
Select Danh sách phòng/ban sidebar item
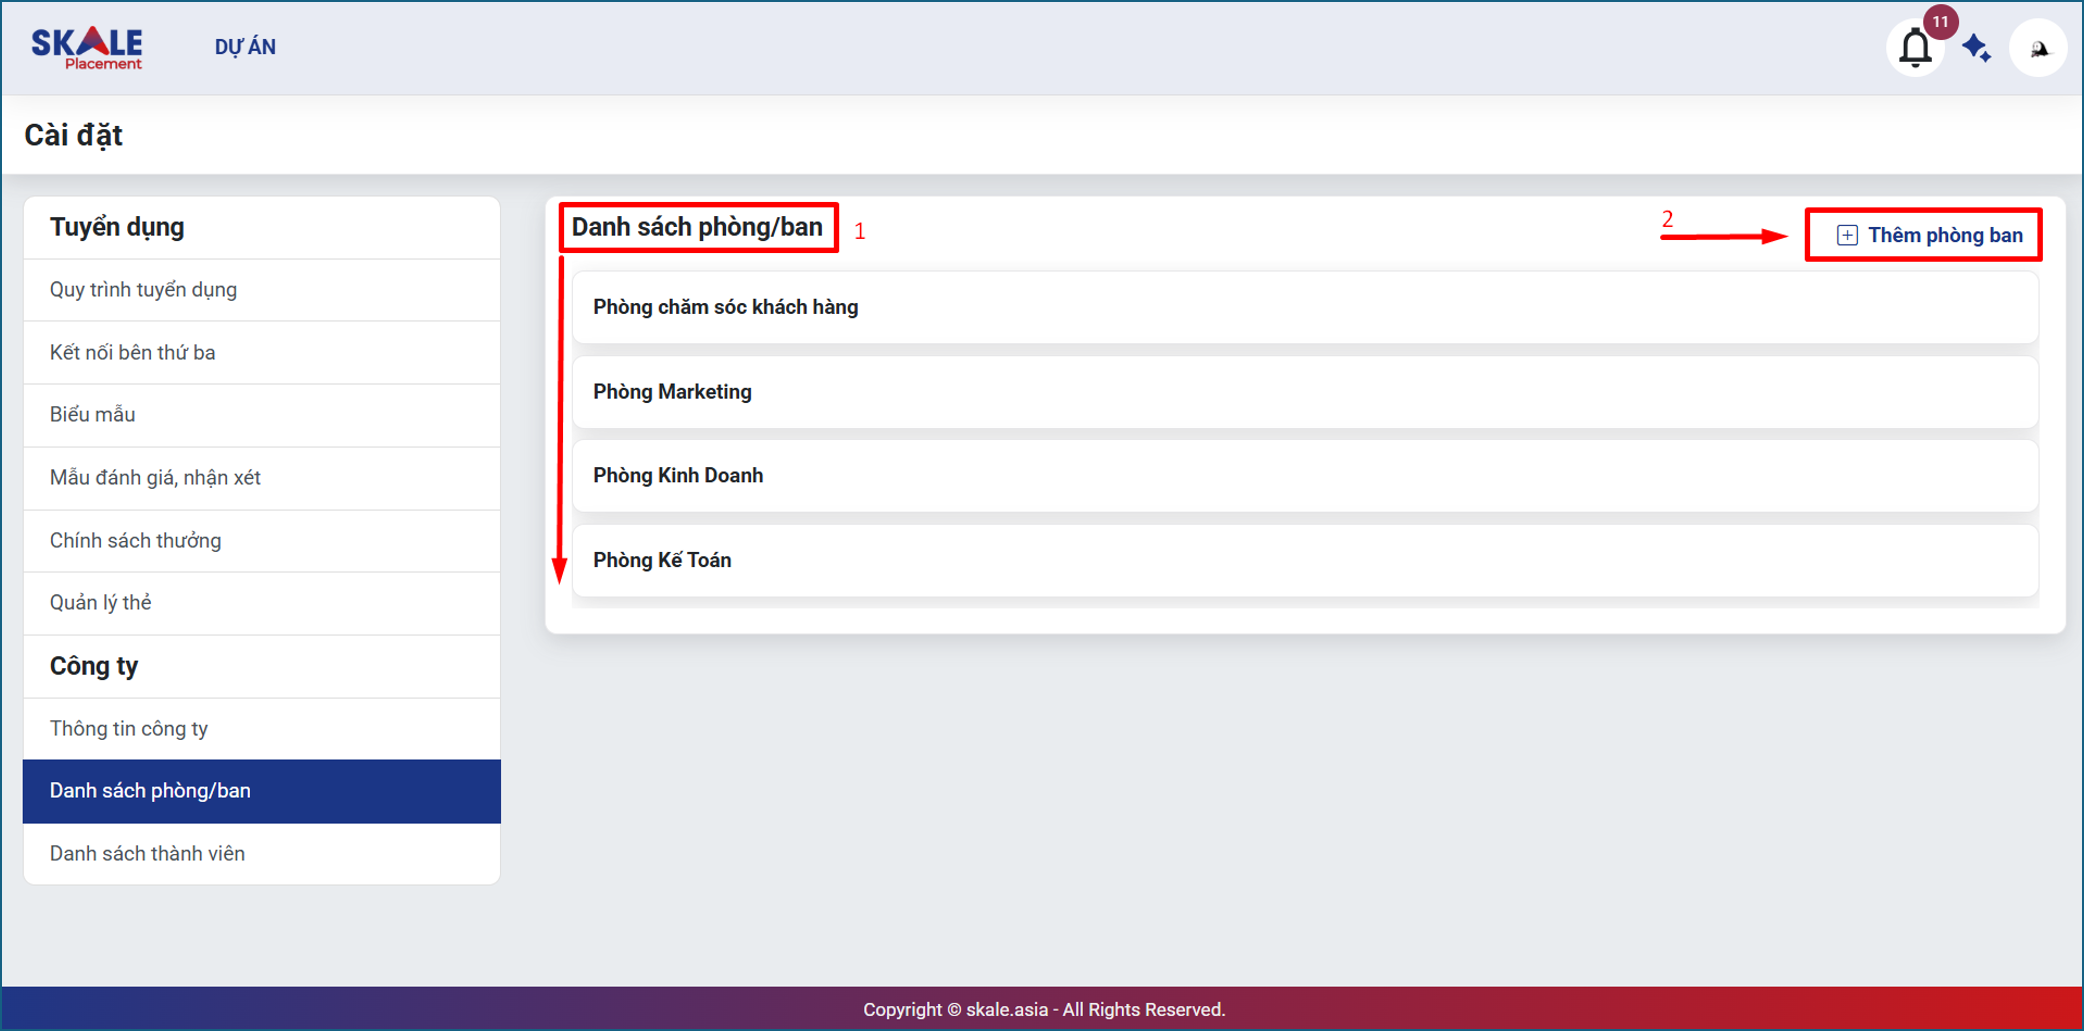coord(150,791)
